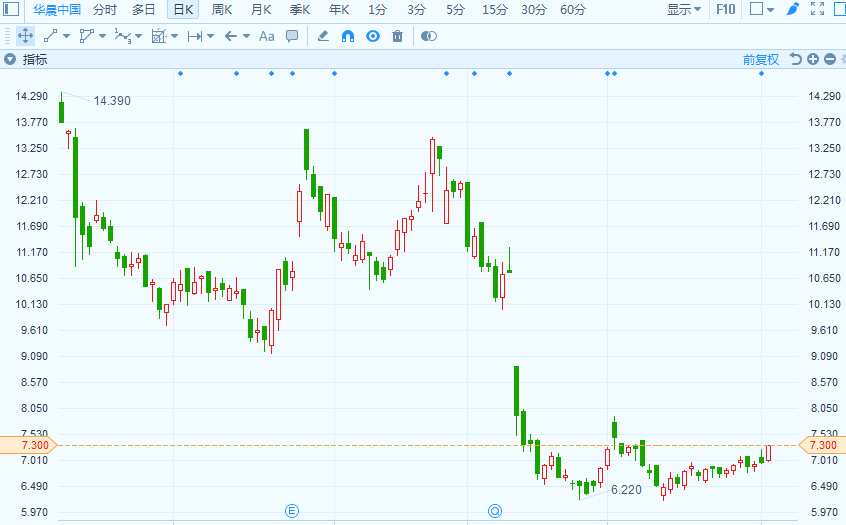
Task: Switch to the 5分 interval tab
Action: coord(455,9)
